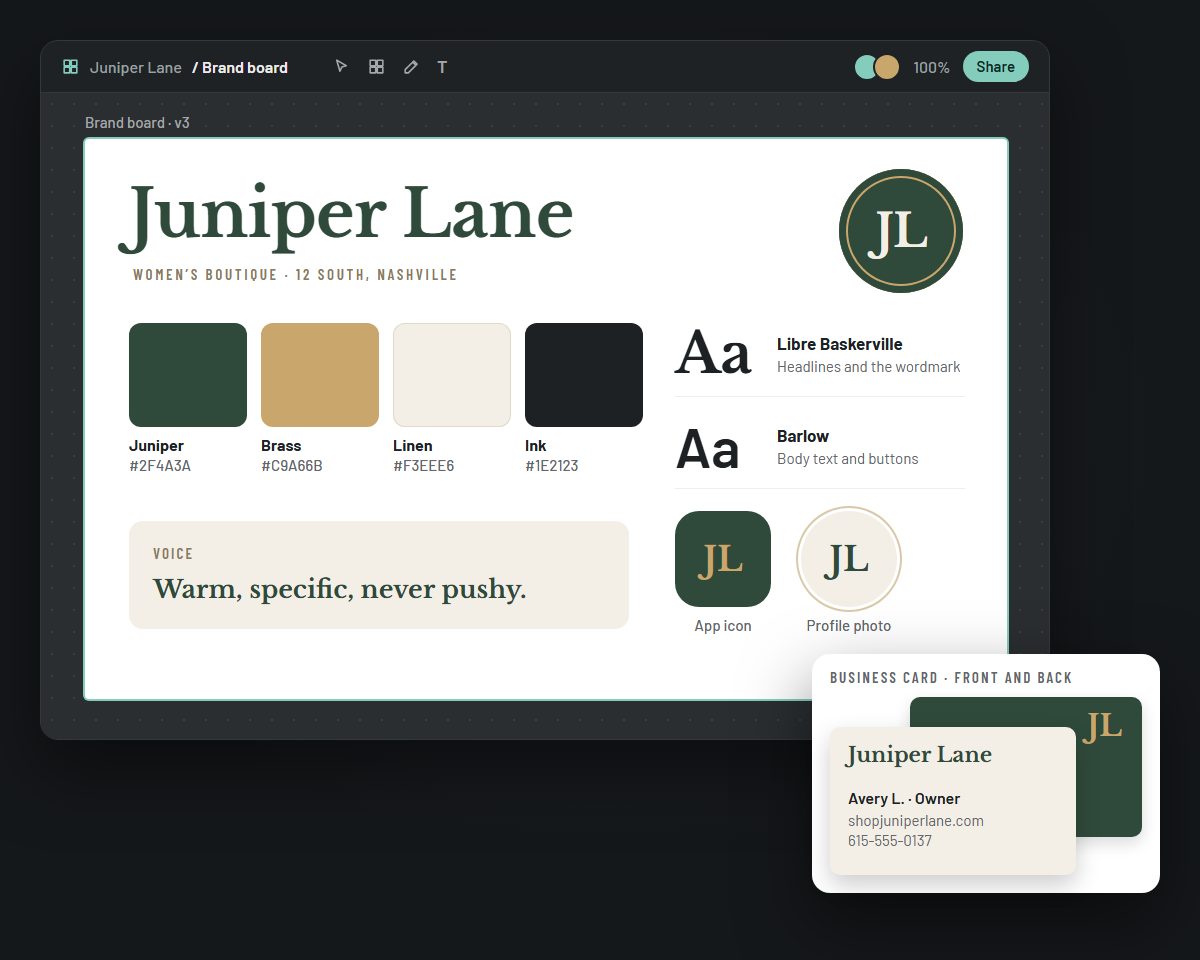Click the VOICE label
This screenshot has width=1200, height=960.
pos(173,553)
